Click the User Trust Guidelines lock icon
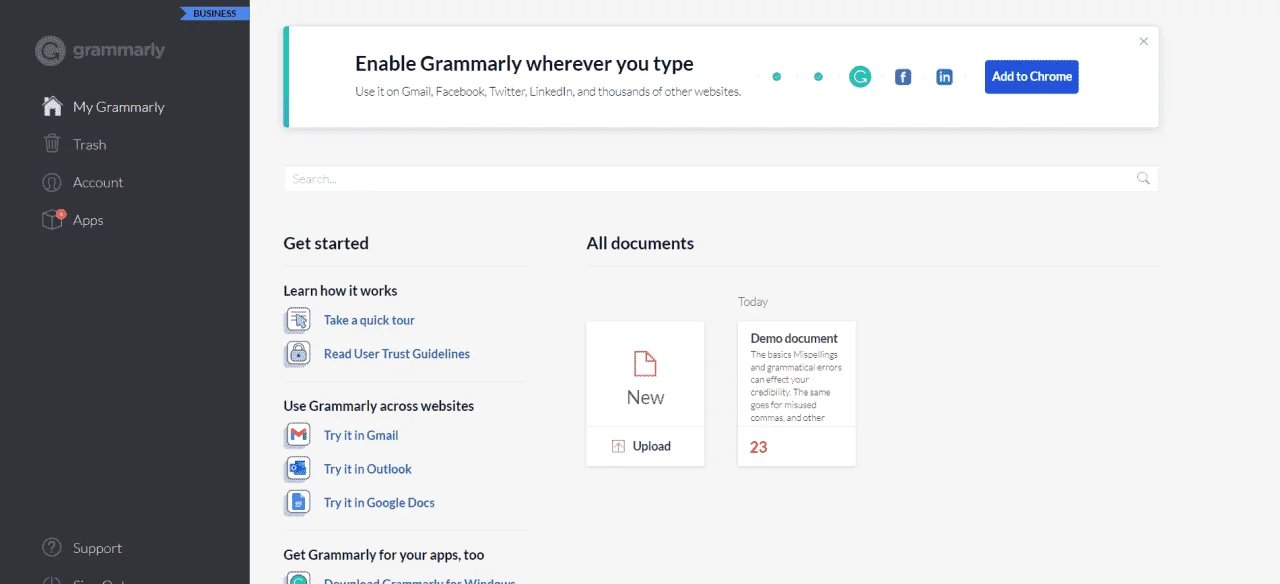This screenshot has width=1280, height=584. [298, 354]
